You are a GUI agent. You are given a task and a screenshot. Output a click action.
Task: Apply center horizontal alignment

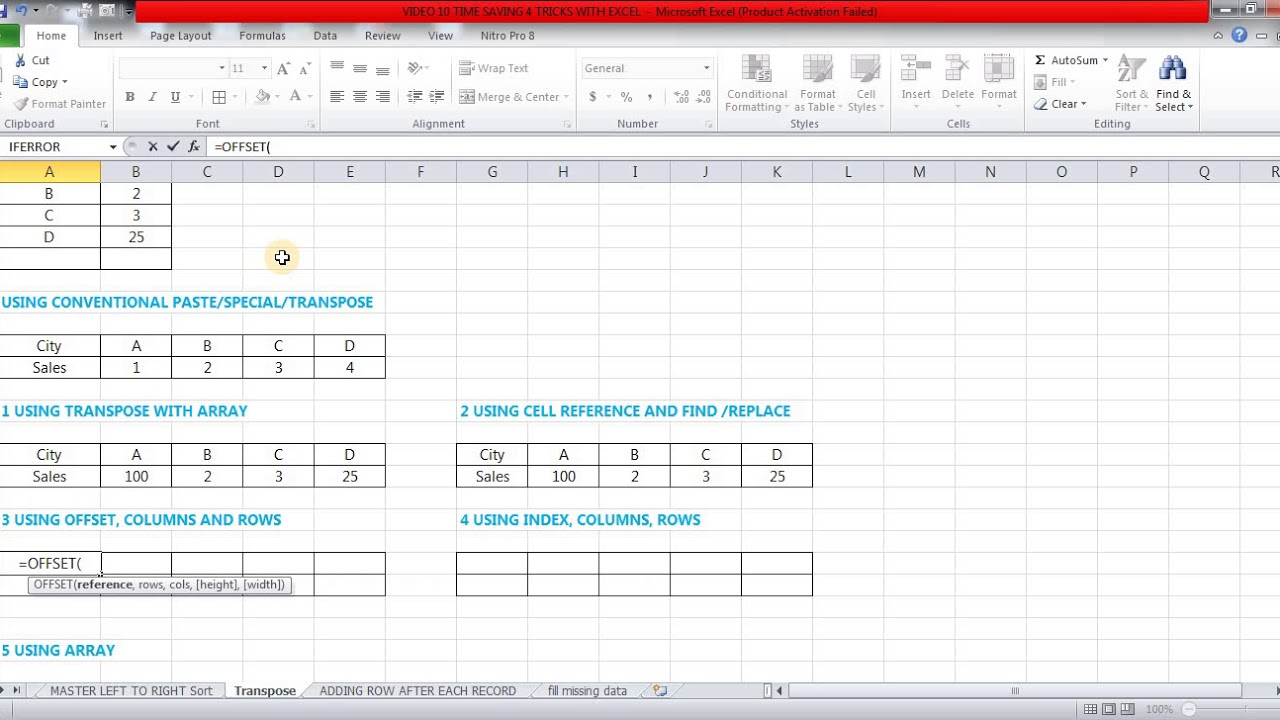359,97
